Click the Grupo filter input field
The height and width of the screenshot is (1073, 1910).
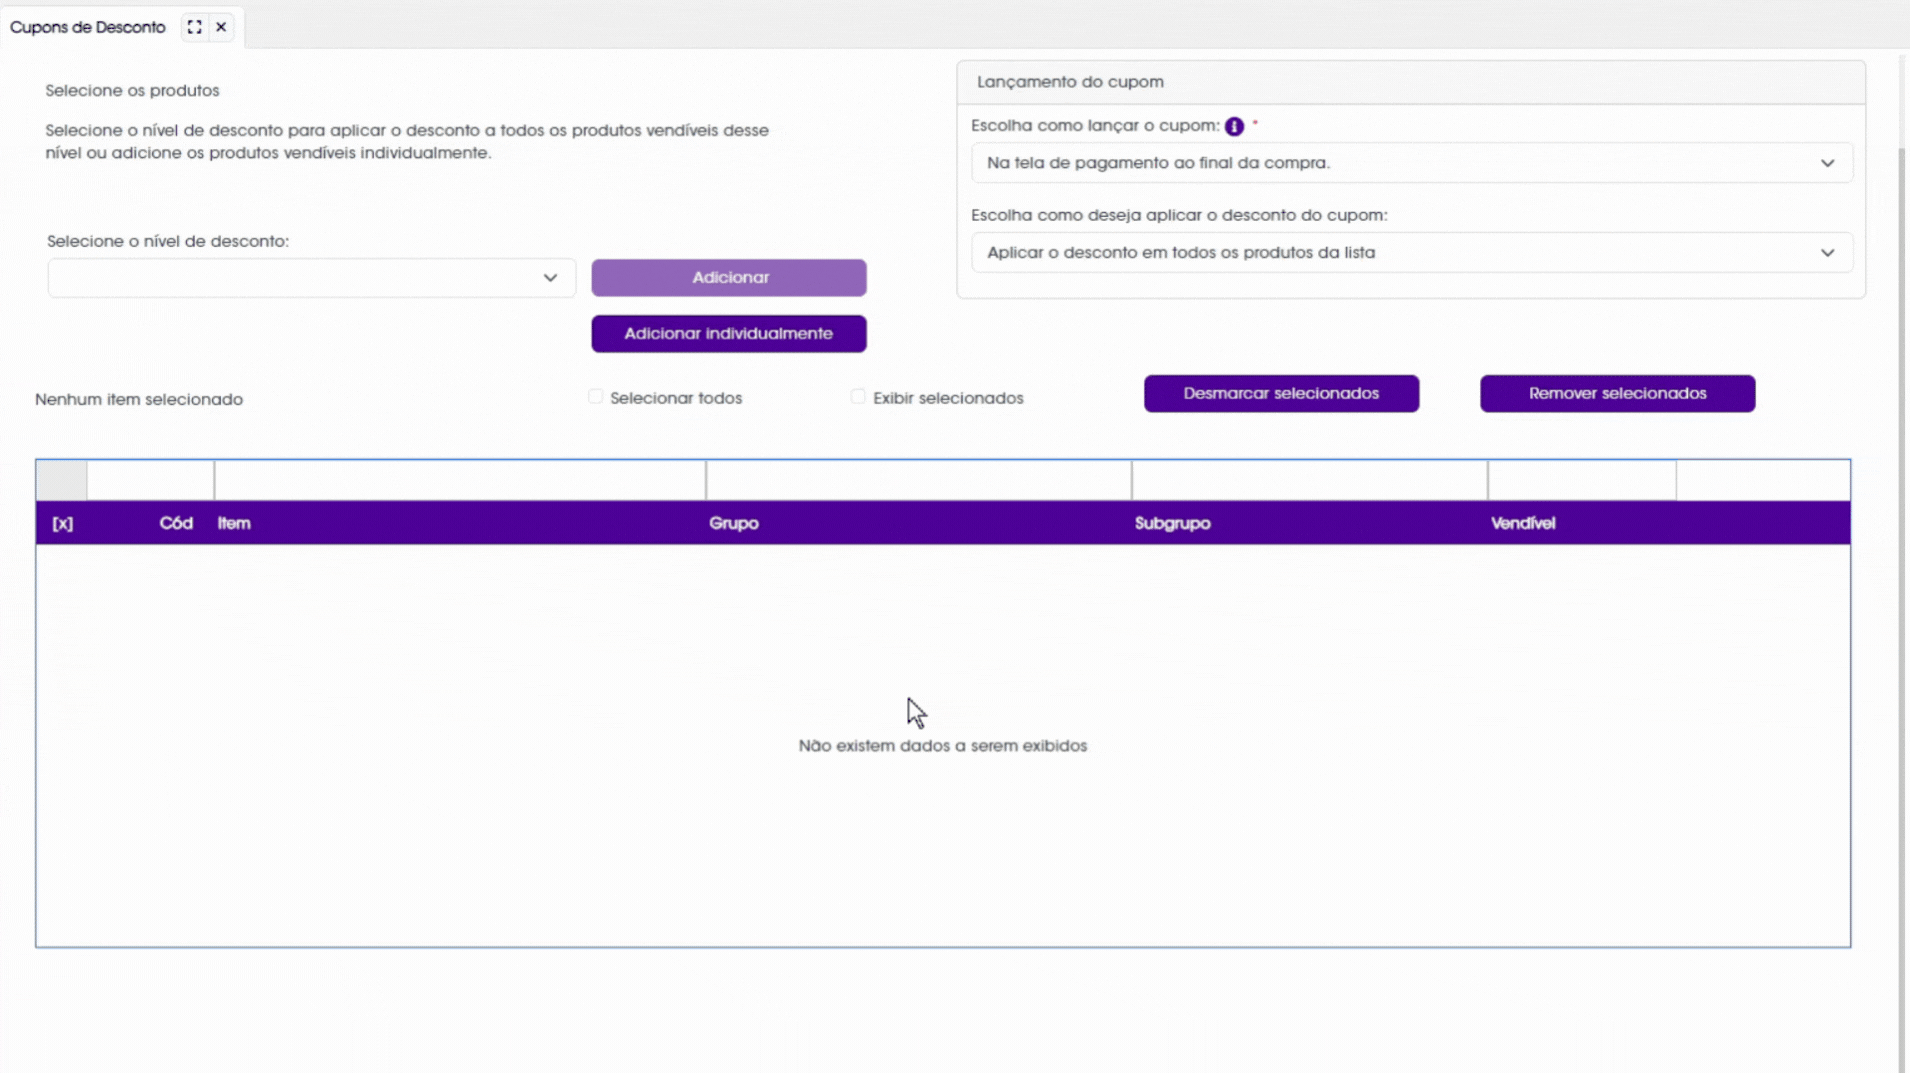point(919,481)
